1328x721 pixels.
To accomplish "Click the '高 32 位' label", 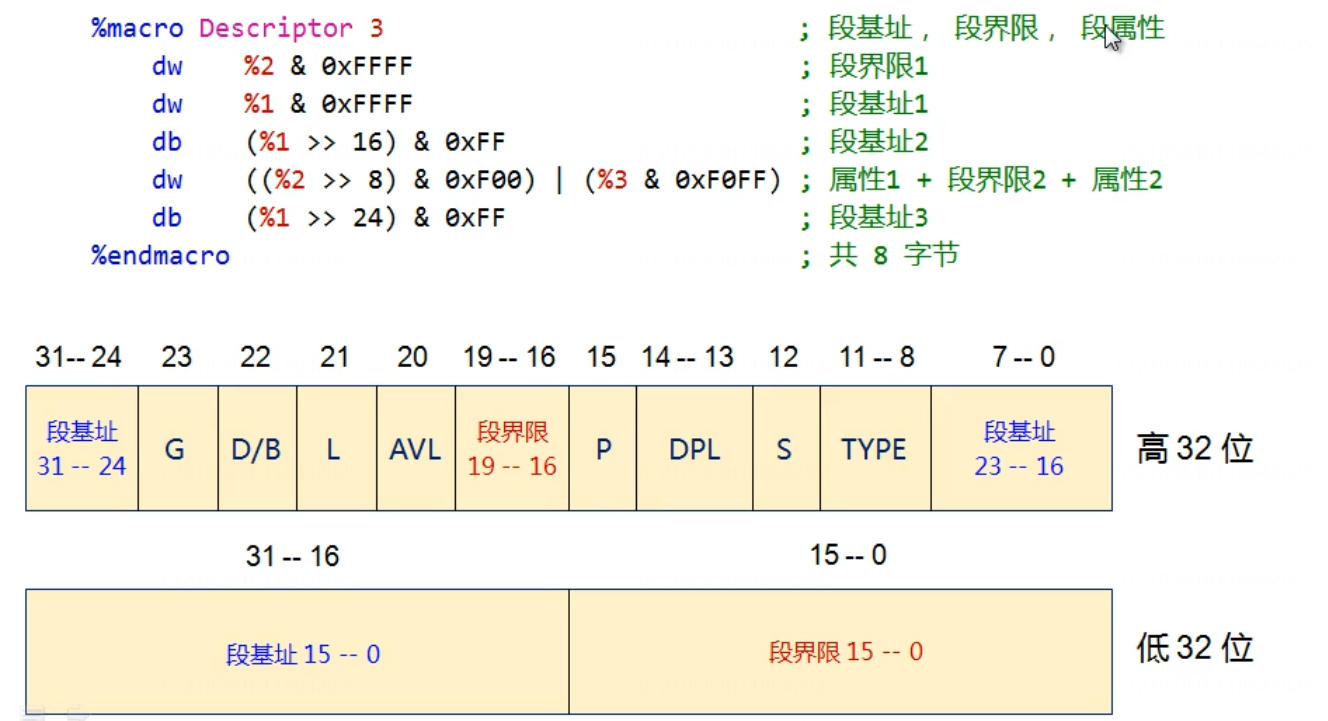I will pos(1195,449).
